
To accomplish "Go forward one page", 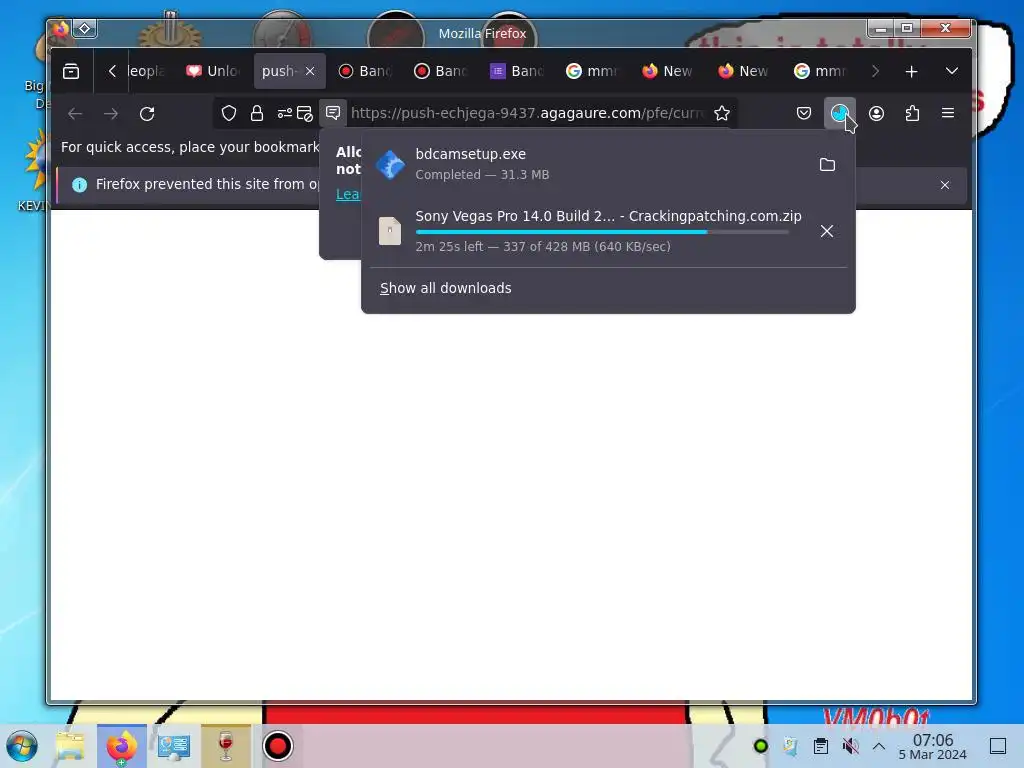I will coord(111,114).
